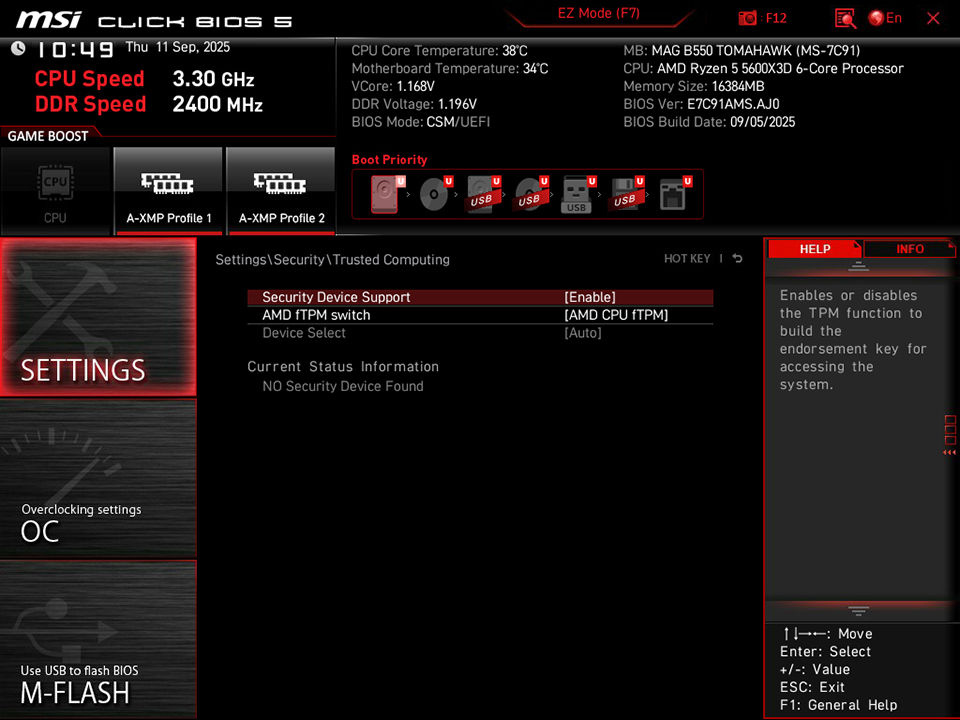Click the CD/DVD drive in Boot Priority
Image resolution: width=960 pixels, height=720 pixels.
[434, 193]
